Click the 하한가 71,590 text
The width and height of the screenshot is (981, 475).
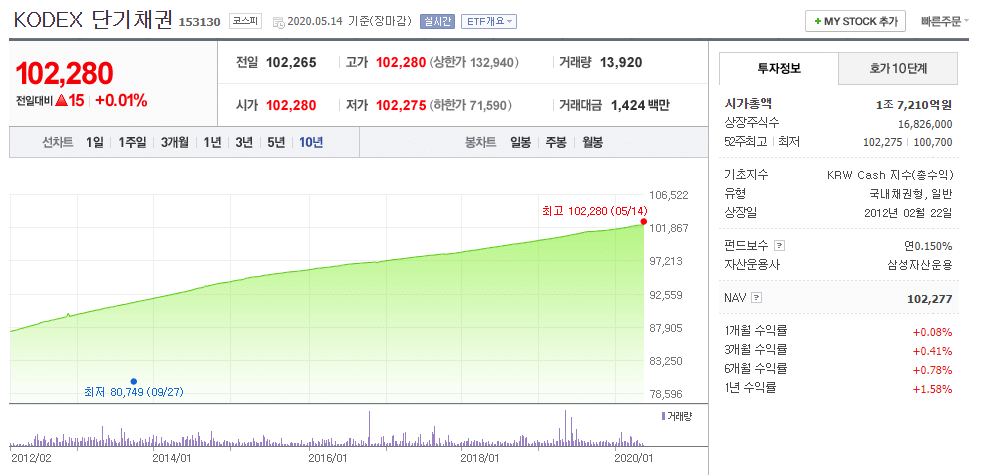coord(470,105)
